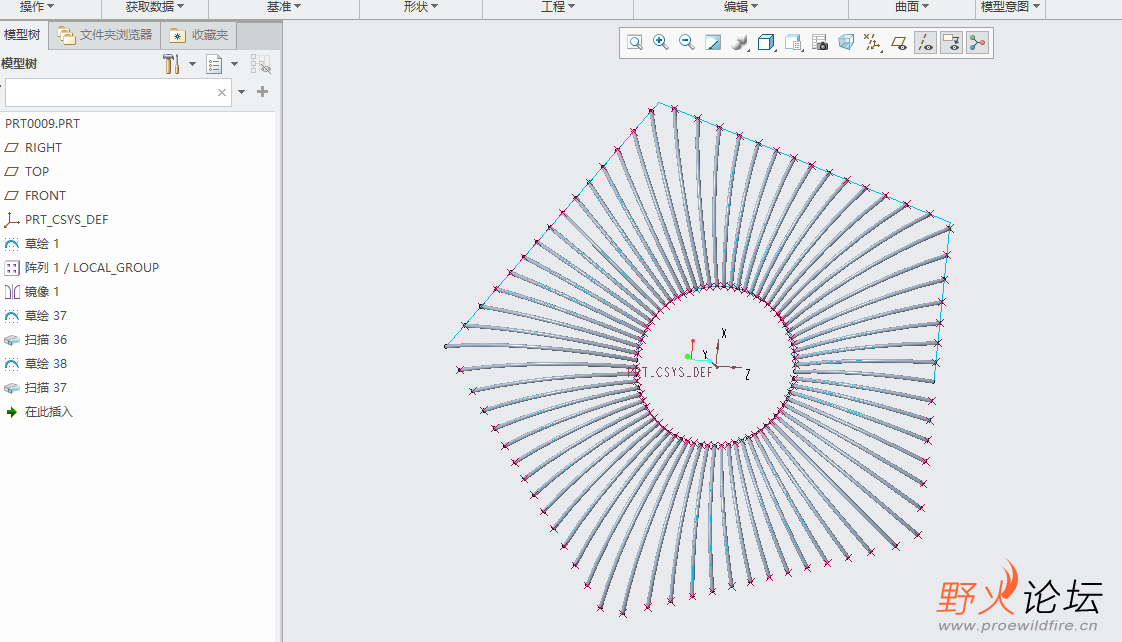The image size is (1122, 642).
Task: Toggle the axis display eye icon
Action: click(x=925, y=42)
